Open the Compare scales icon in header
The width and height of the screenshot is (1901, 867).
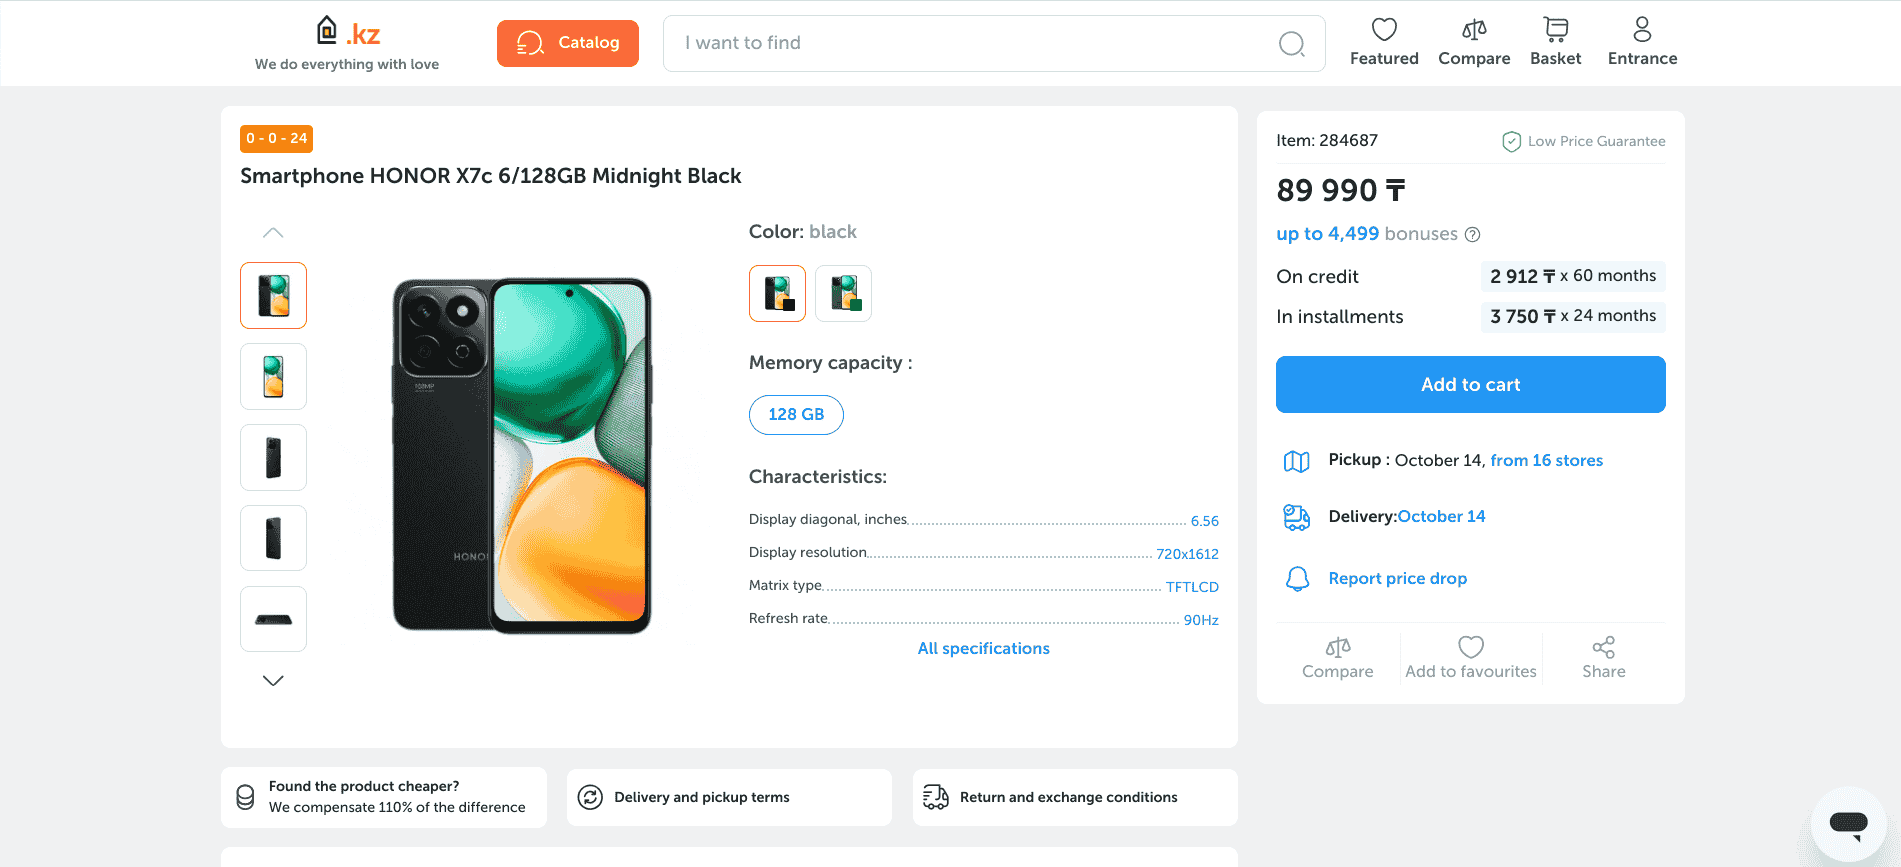coord(1474,30)
